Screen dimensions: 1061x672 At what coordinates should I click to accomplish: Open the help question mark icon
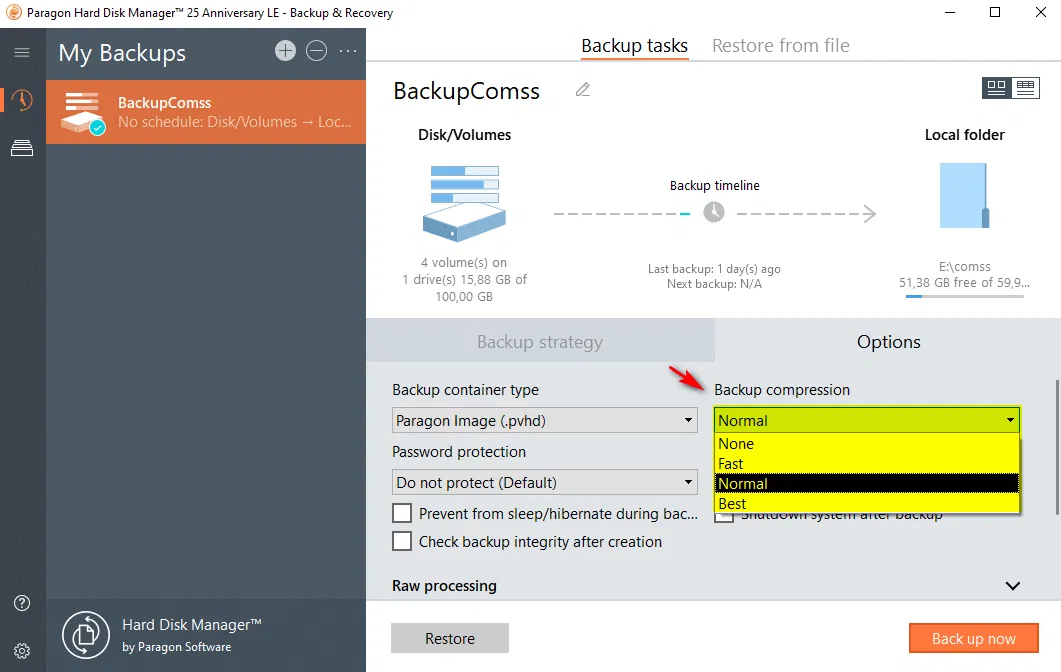[x=22, y=603]
